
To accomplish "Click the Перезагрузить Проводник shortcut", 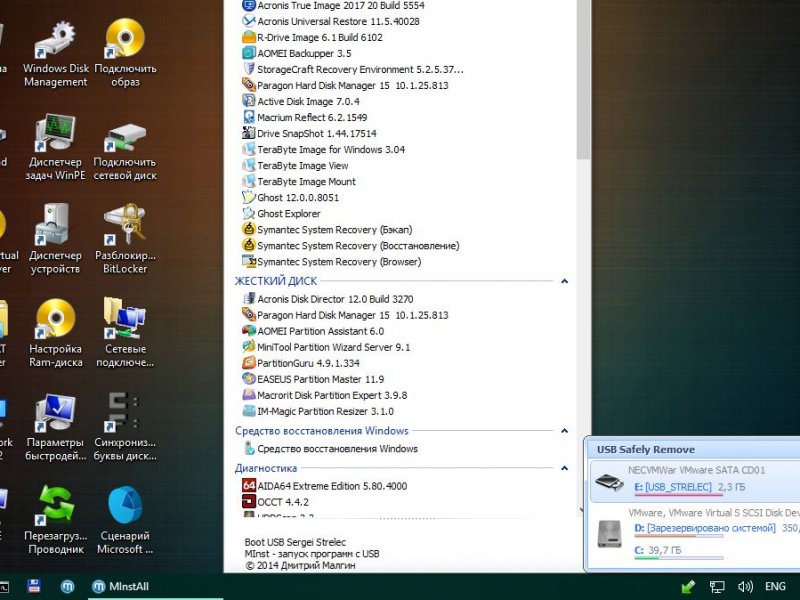I will (x=56, y=520).
